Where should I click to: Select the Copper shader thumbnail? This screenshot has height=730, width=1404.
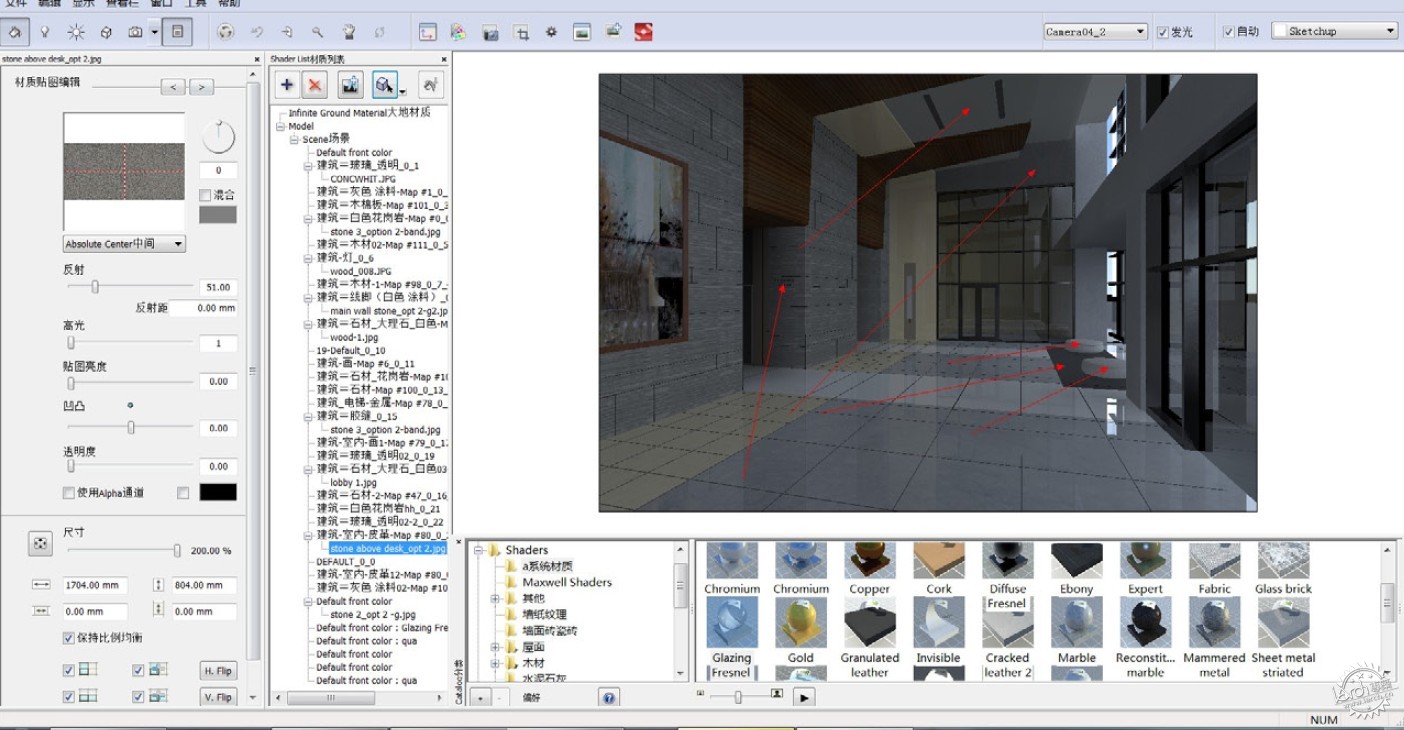[x=869, y=561]
